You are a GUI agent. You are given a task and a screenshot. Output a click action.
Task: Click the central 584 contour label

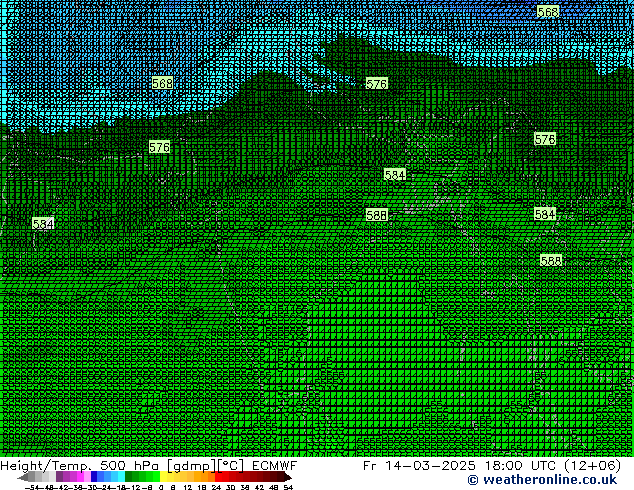click(x=395, y=175)
